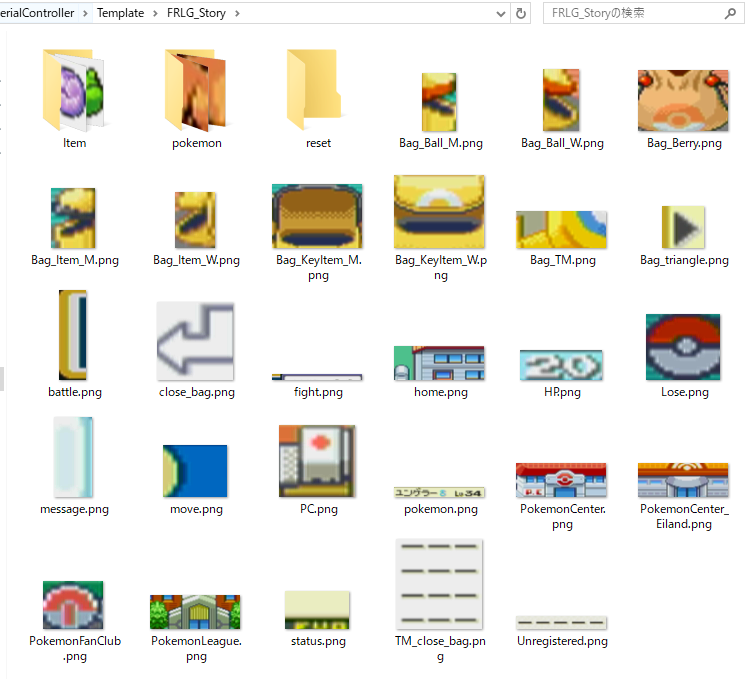The height and width of the screenshot is (679, 752).
Task: Select the Bag_Ball_W.png file icon
Action: click(x=561, y=100)
